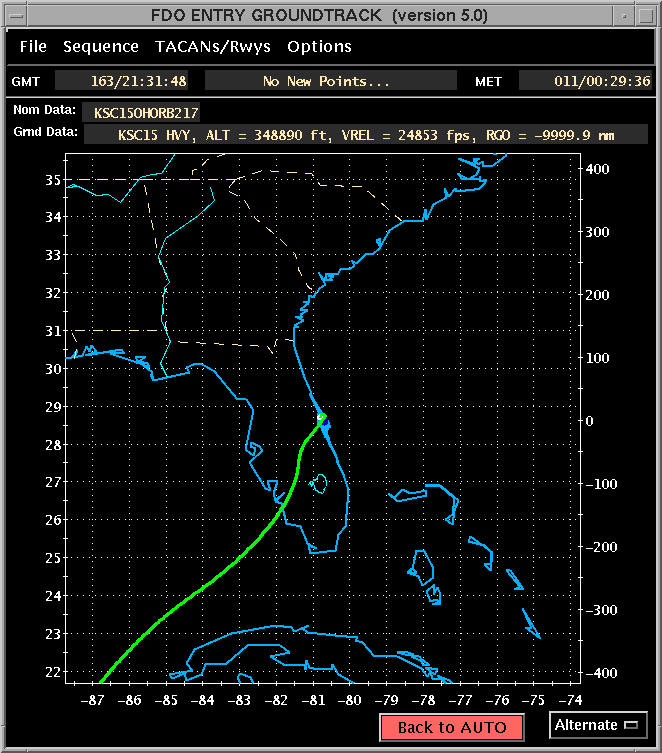Open the File menu
The height and width of the screenshot is (753, 662).
(x=33, y=47)
